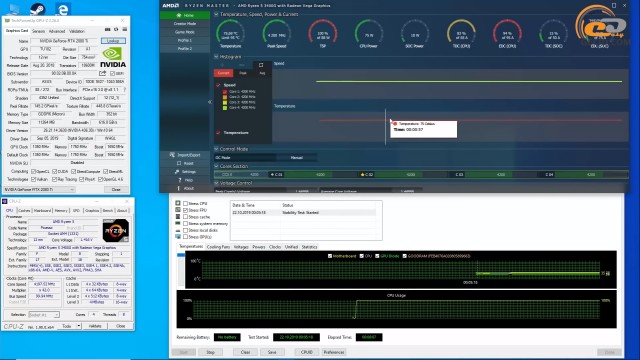
Task: Click histogram expand view icon in Ryzen Master
Action: (261, 65)
